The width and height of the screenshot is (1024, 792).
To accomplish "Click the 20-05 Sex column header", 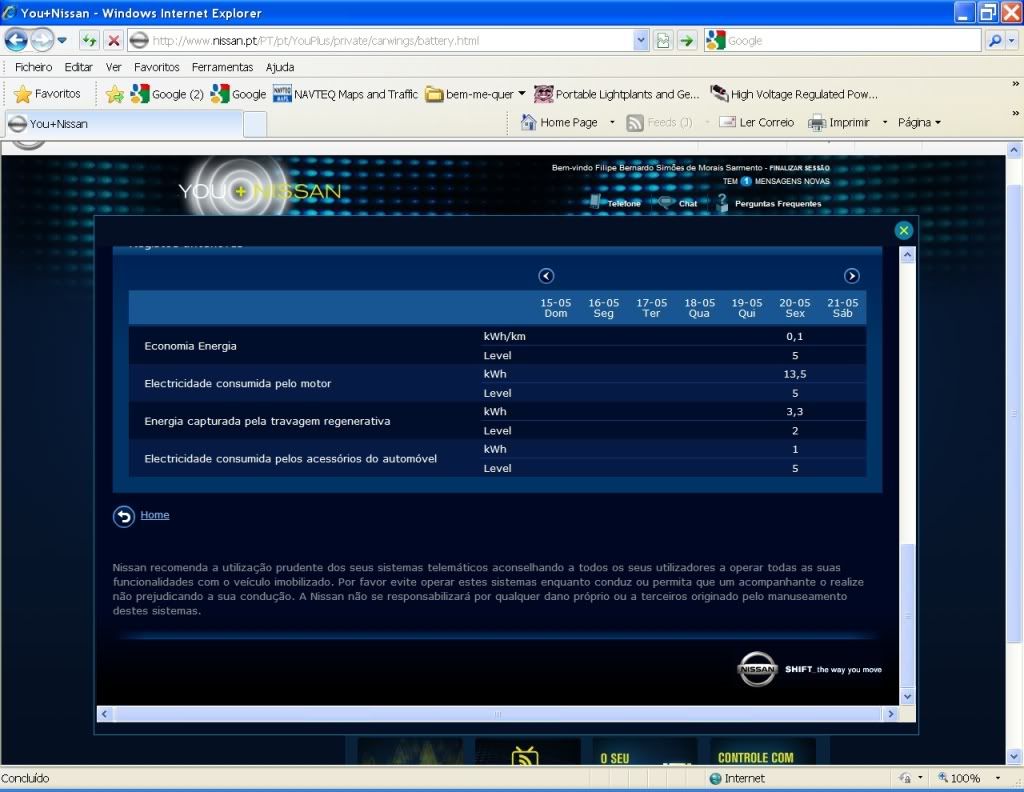I will [795, 308].
